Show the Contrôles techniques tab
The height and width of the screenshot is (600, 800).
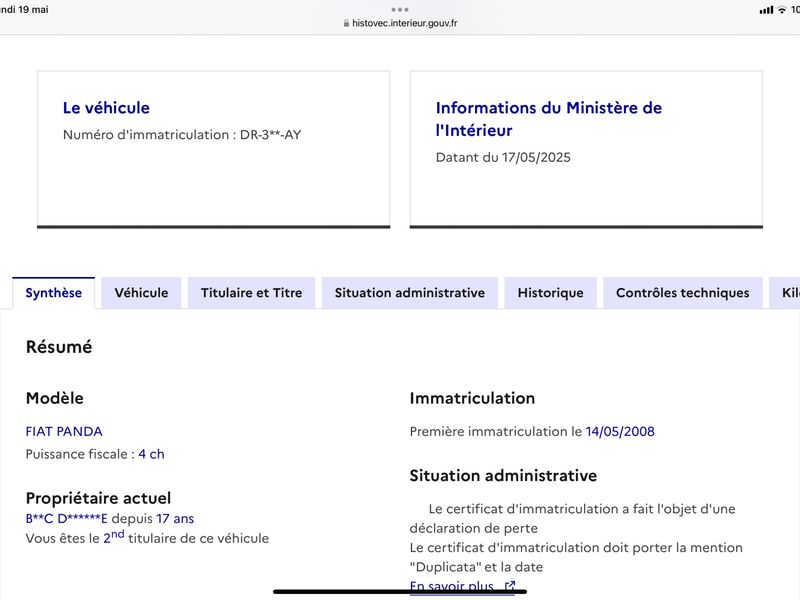click(683, 293)
